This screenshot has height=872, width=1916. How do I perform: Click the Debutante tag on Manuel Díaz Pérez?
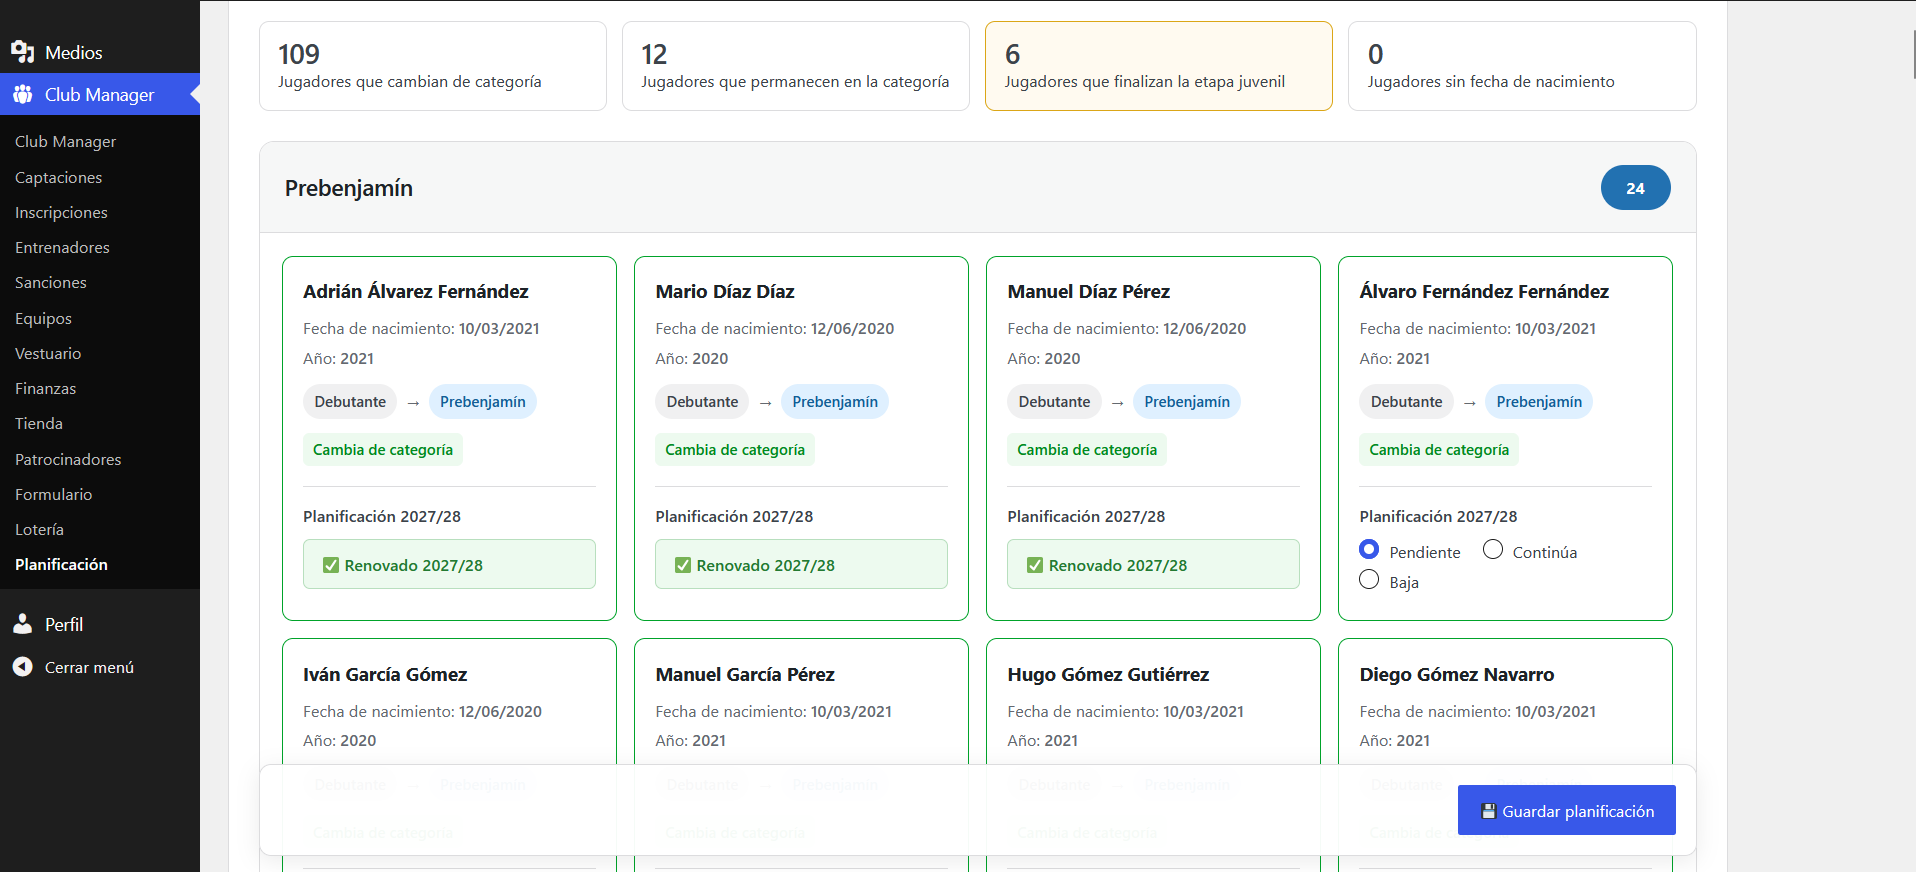(x=1054, y=402)
